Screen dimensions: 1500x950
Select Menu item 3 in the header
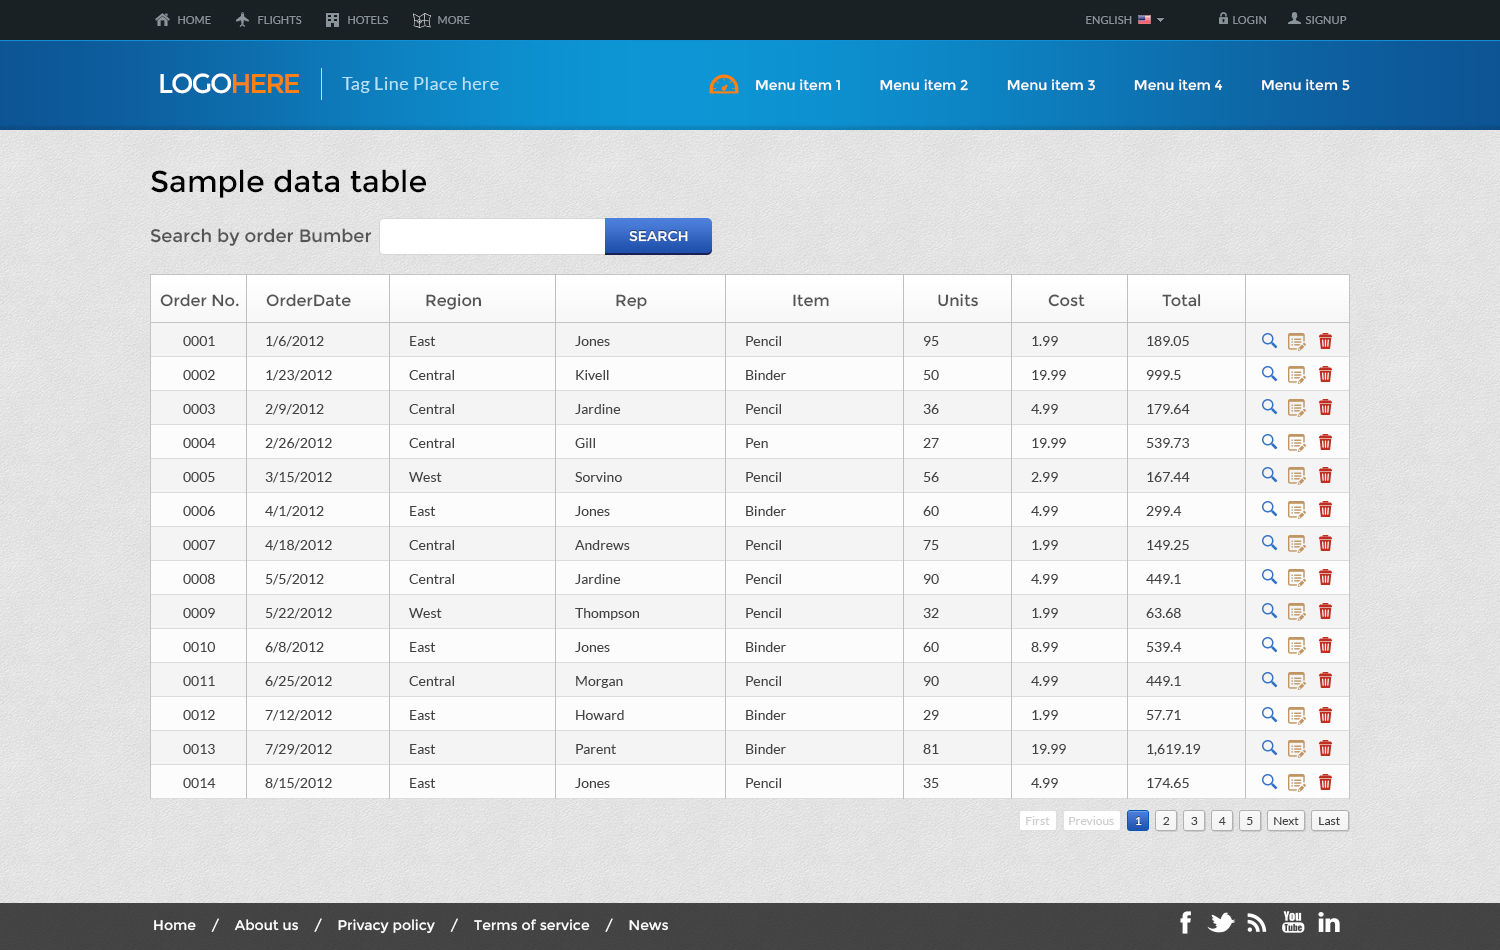(x=1050, y=85)
